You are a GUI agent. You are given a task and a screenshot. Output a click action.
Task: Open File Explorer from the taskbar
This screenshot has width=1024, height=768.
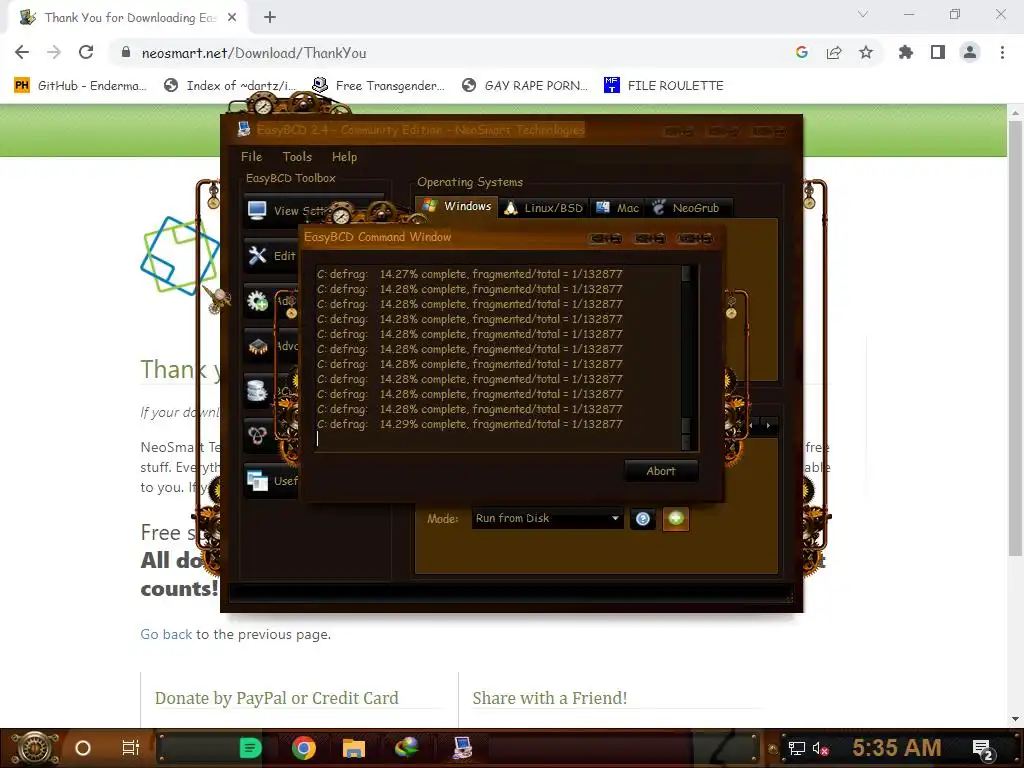[x=353, y=748]
